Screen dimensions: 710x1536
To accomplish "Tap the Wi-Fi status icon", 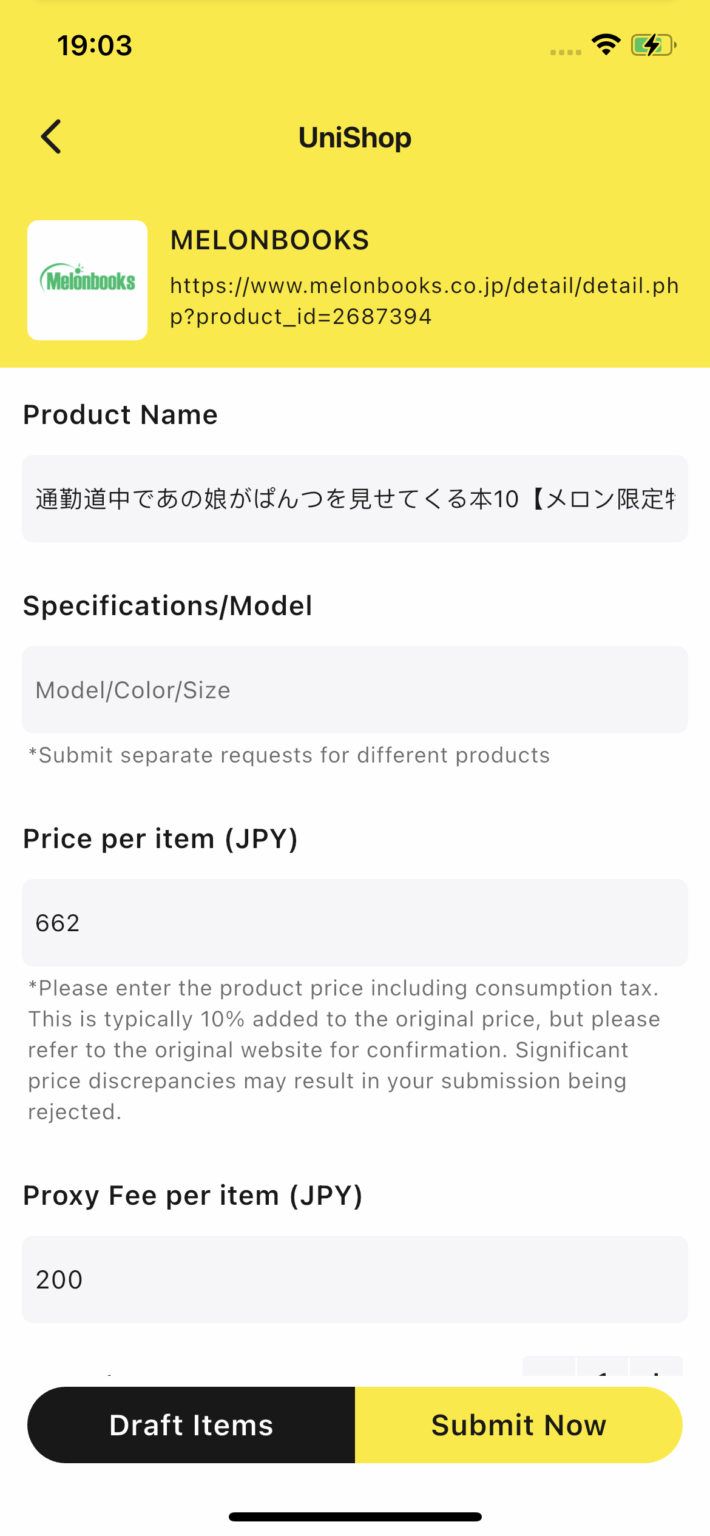I will point(607,45).
